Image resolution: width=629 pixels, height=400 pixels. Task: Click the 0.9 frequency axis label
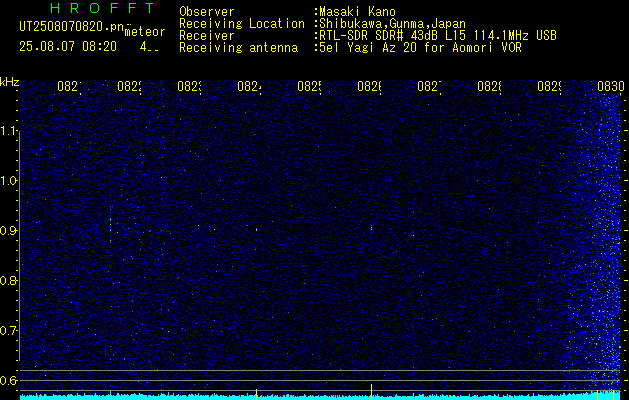(x=9, y=230)
